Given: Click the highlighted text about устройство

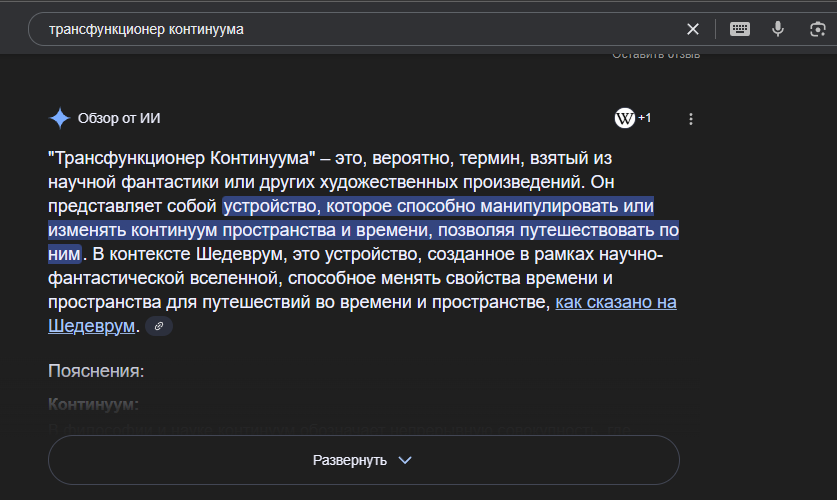Looking at the screenshot, I should tap(364, 230).
